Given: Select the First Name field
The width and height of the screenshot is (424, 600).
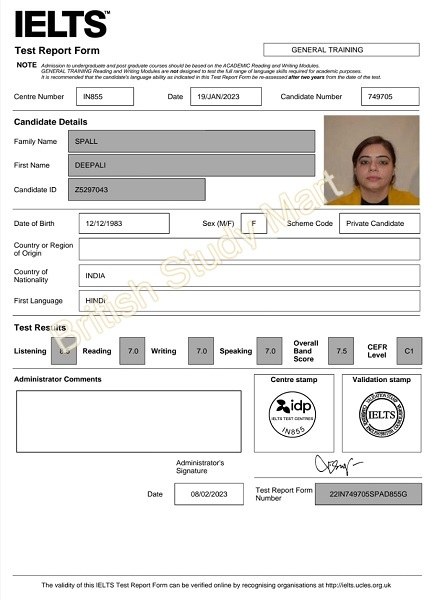Looking at the screenshot, I should 192,165.
